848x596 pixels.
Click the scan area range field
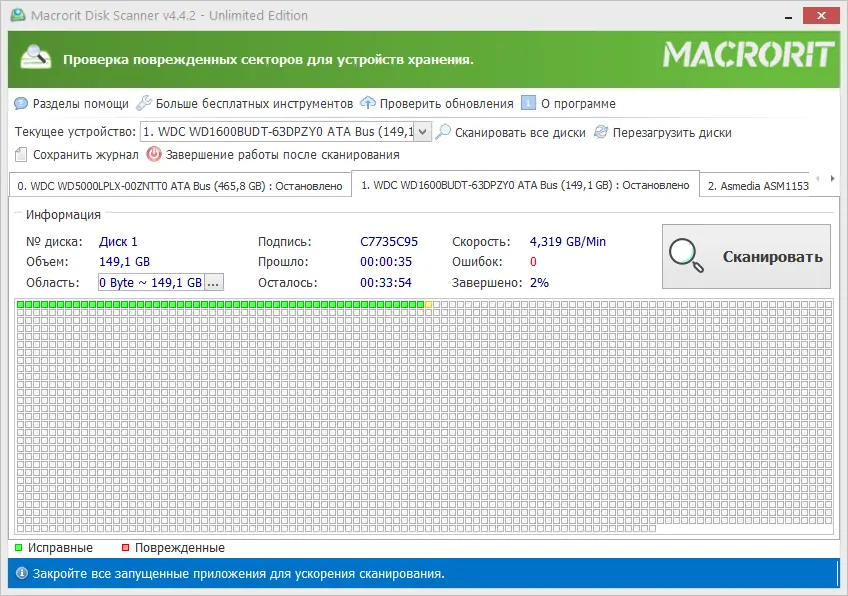coord(151,282)
